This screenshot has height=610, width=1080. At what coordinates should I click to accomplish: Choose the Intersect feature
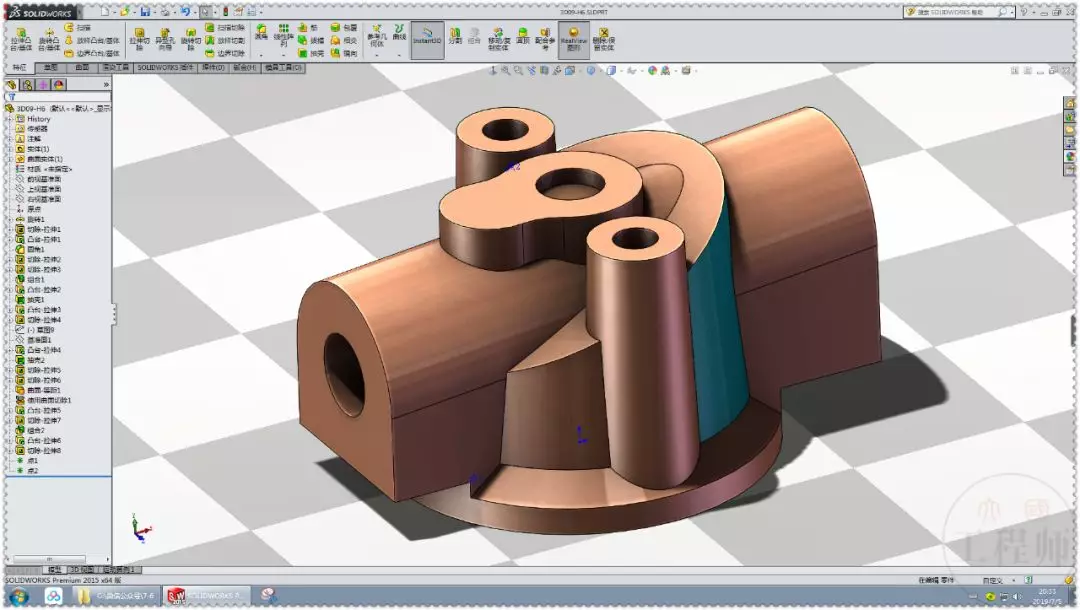(x=344, y=41)
